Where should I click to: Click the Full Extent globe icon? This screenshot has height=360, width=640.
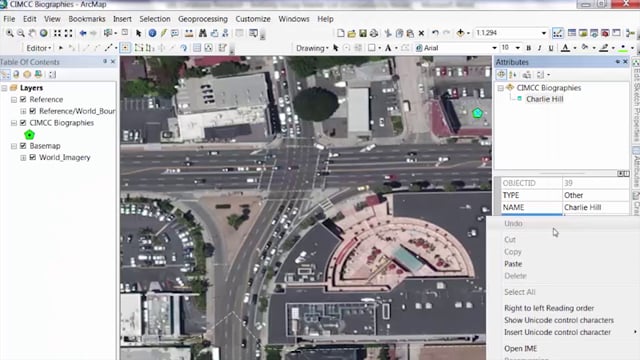[x=43, y=33]
